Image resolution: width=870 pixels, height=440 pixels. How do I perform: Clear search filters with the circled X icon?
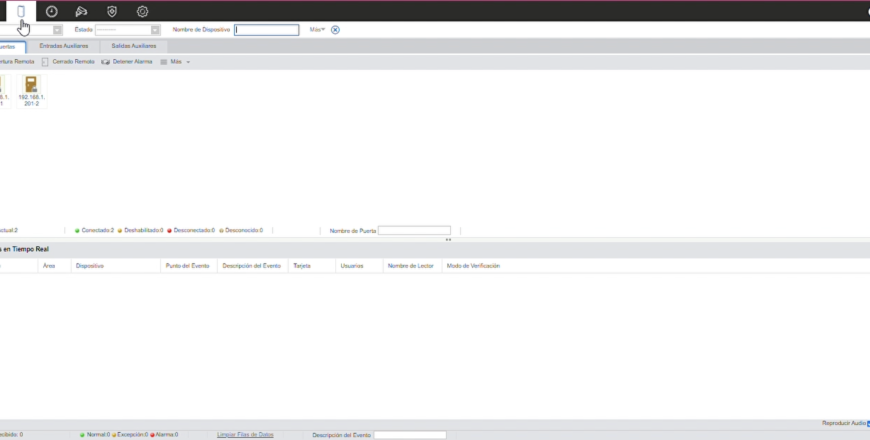(x=335, y=30)
